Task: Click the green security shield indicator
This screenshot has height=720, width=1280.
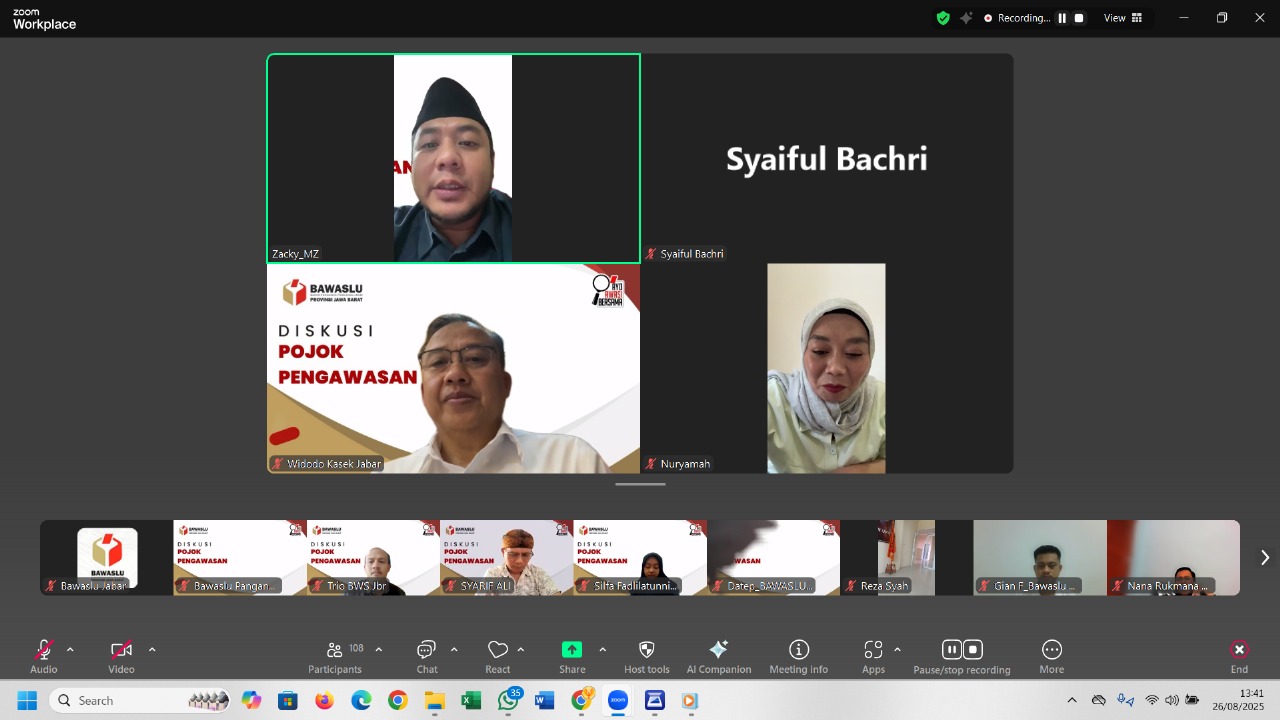Action: (942, 17)
